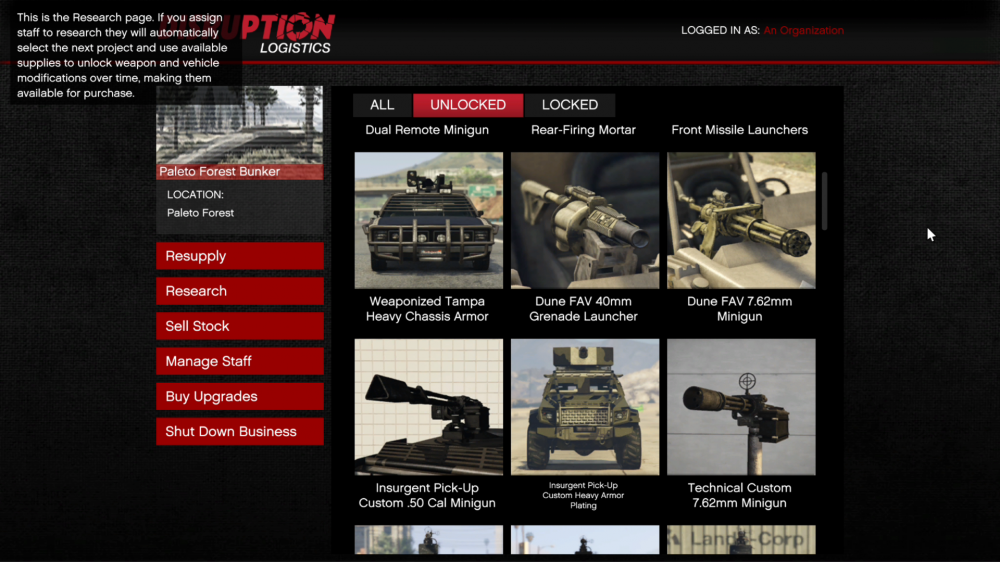Click the 'Front Missile Launchers' label
Viewport: 1000px width, 562px height.
click(740, 130)
